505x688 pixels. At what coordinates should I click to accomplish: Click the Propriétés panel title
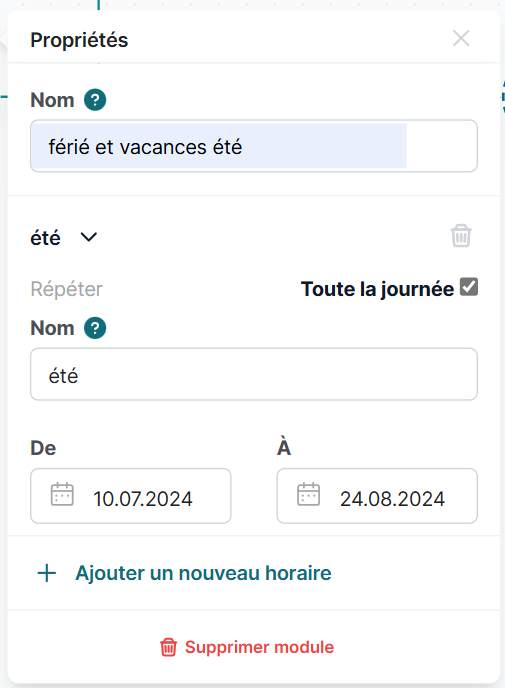pos(79,40)
